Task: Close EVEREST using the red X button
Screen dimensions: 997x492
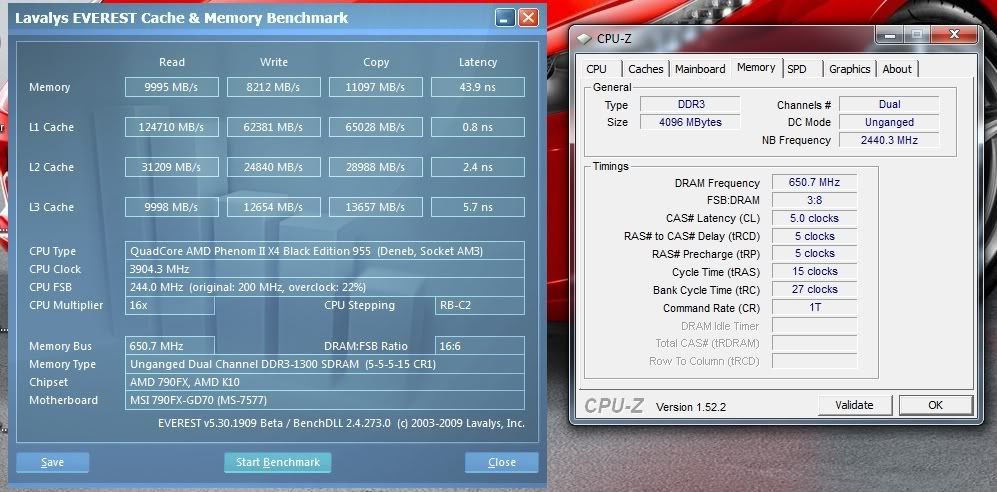Action: pyautogui.click(x=528, y=18)
